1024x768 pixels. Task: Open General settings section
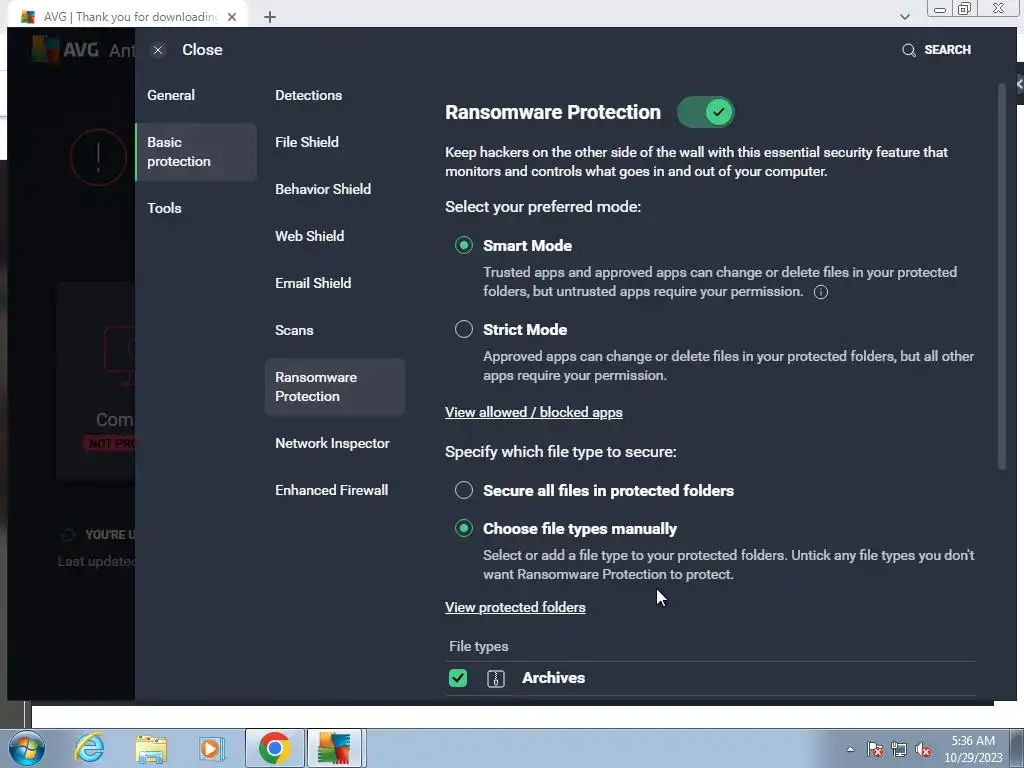coord(171,95)
